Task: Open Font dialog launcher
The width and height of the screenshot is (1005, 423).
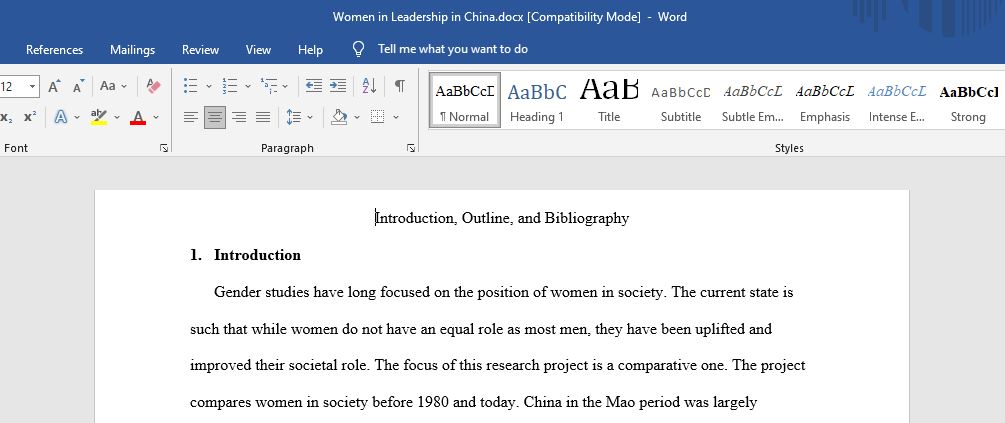Action: 164,148
